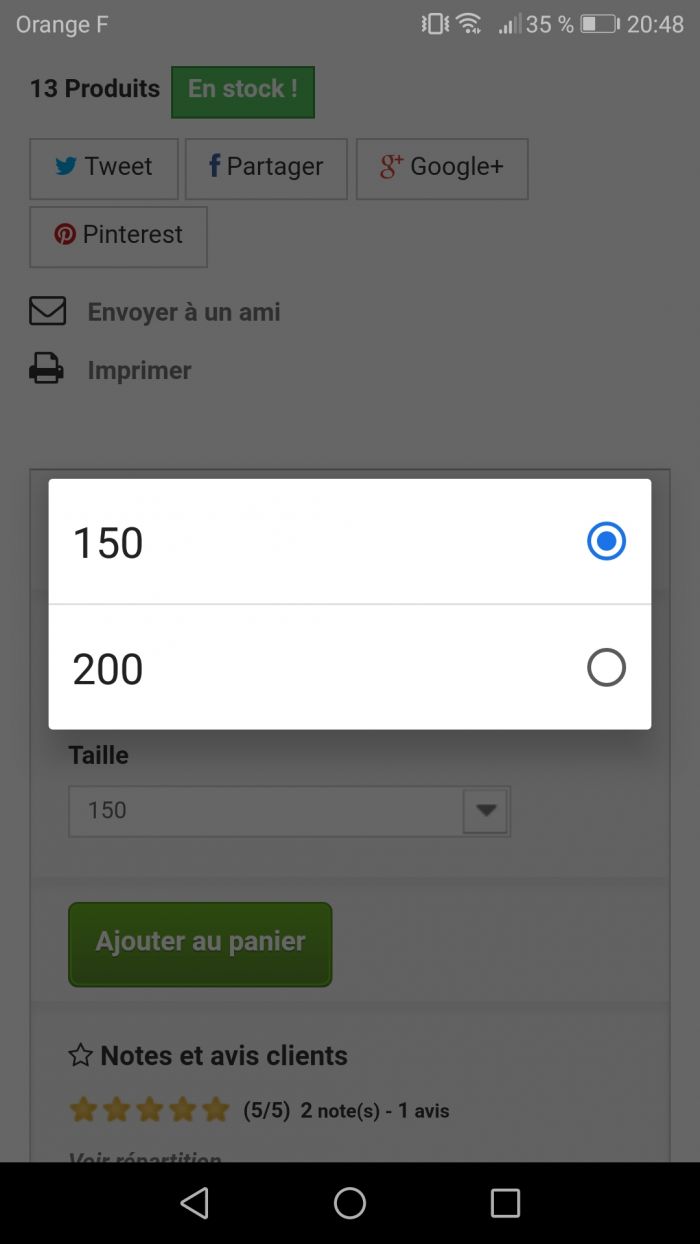Tap the Pinterest logo icon
The width and height of the screenshot is (700, 1244).
click(65, 235)
